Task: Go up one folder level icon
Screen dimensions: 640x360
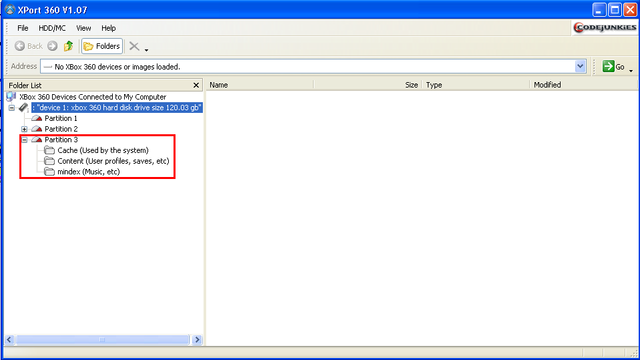Action: (69, 46)
